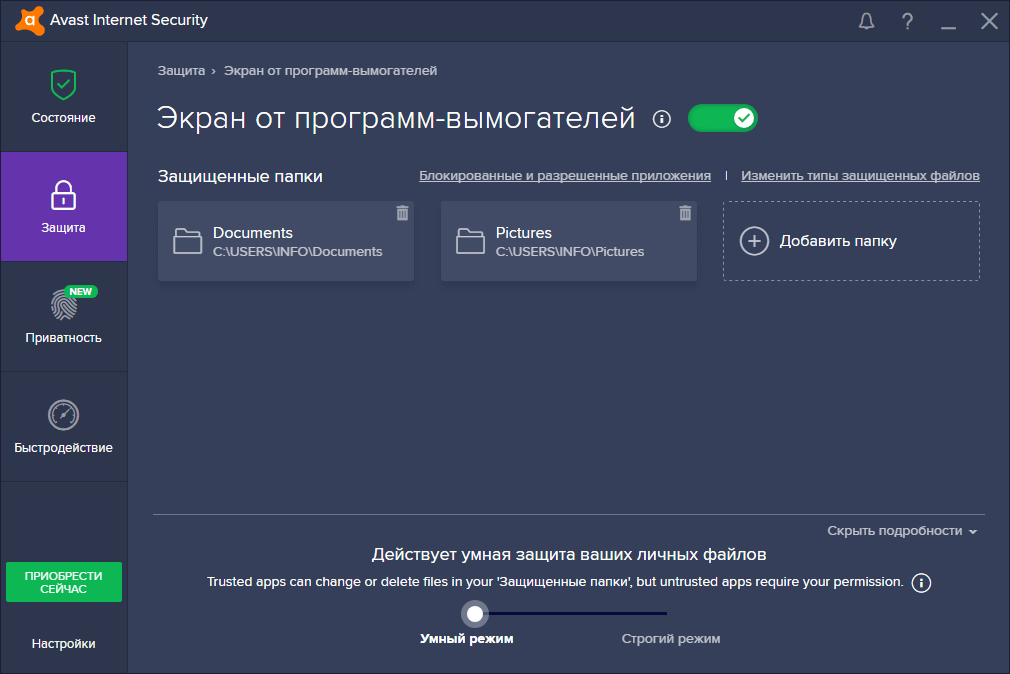The width and height of the screenshot is (1010, 674).
Task: Open the Приватность privacy section
Action: tap(64, 316)
